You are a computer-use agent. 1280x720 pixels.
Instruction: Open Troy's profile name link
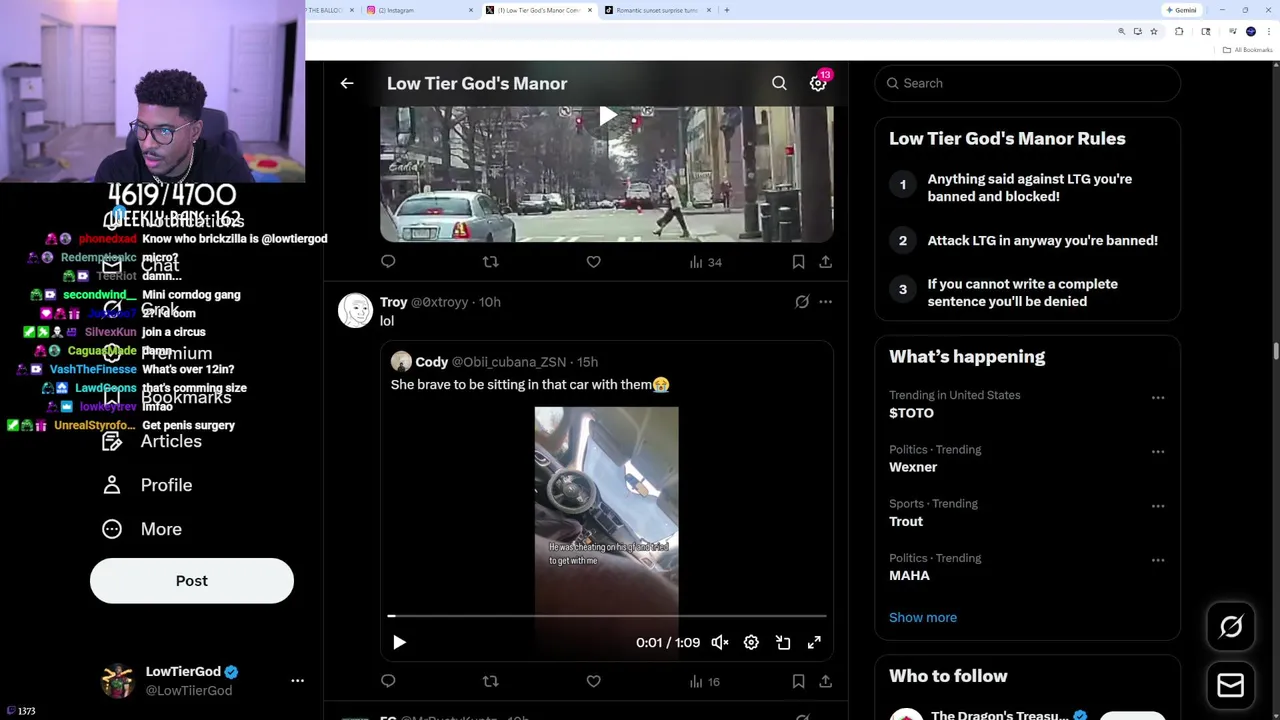pos(393,302)
